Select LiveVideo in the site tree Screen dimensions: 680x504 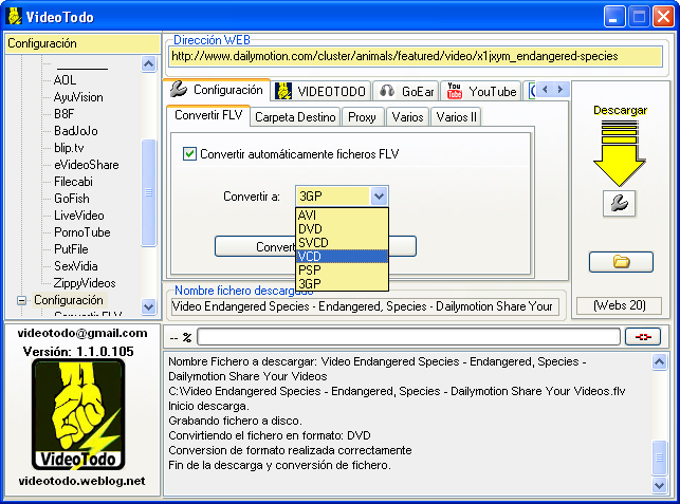(79, 216)
